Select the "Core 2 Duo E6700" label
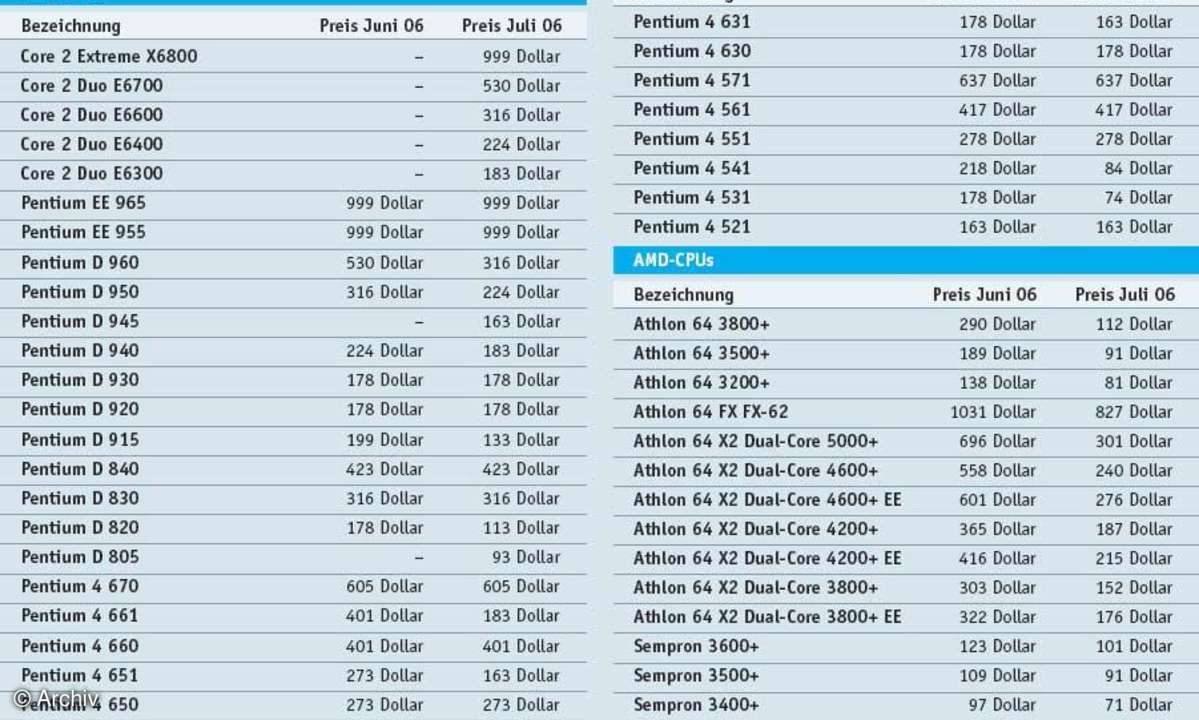The height and width of the screenshot is (720, 1199). click(x=92, y=86)
